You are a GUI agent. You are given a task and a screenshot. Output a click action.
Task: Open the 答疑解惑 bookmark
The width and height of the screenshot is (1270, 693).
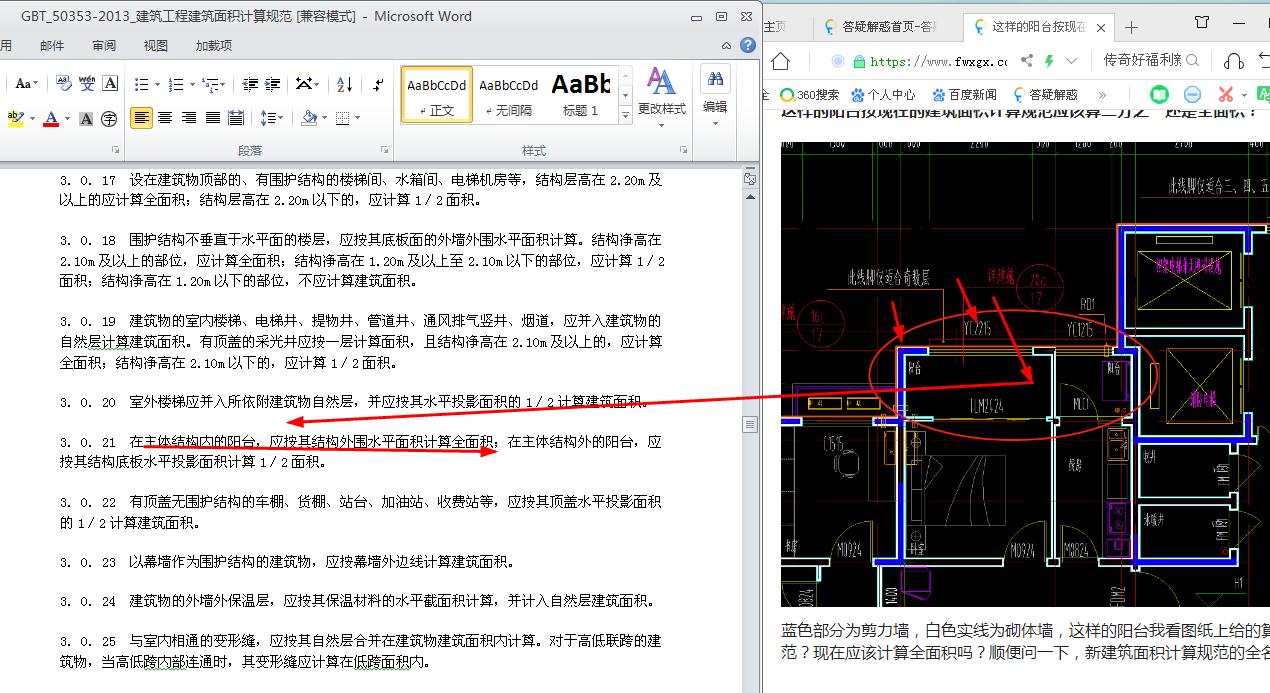point(1046,94)
